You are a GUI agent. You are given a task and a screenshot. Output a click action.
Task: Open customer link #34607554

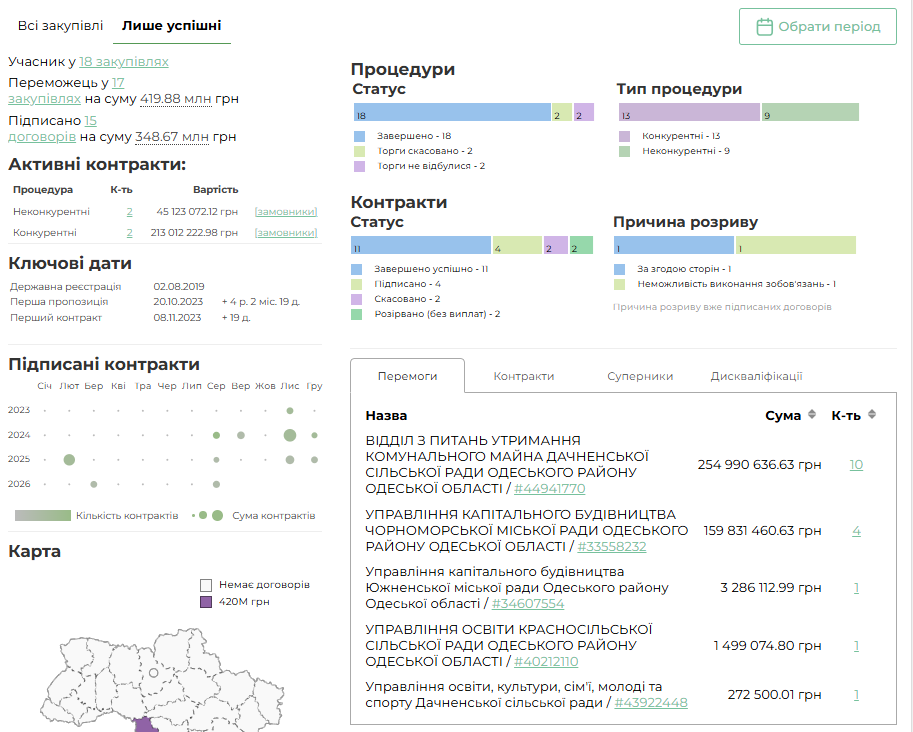click(x=528, y=604)
